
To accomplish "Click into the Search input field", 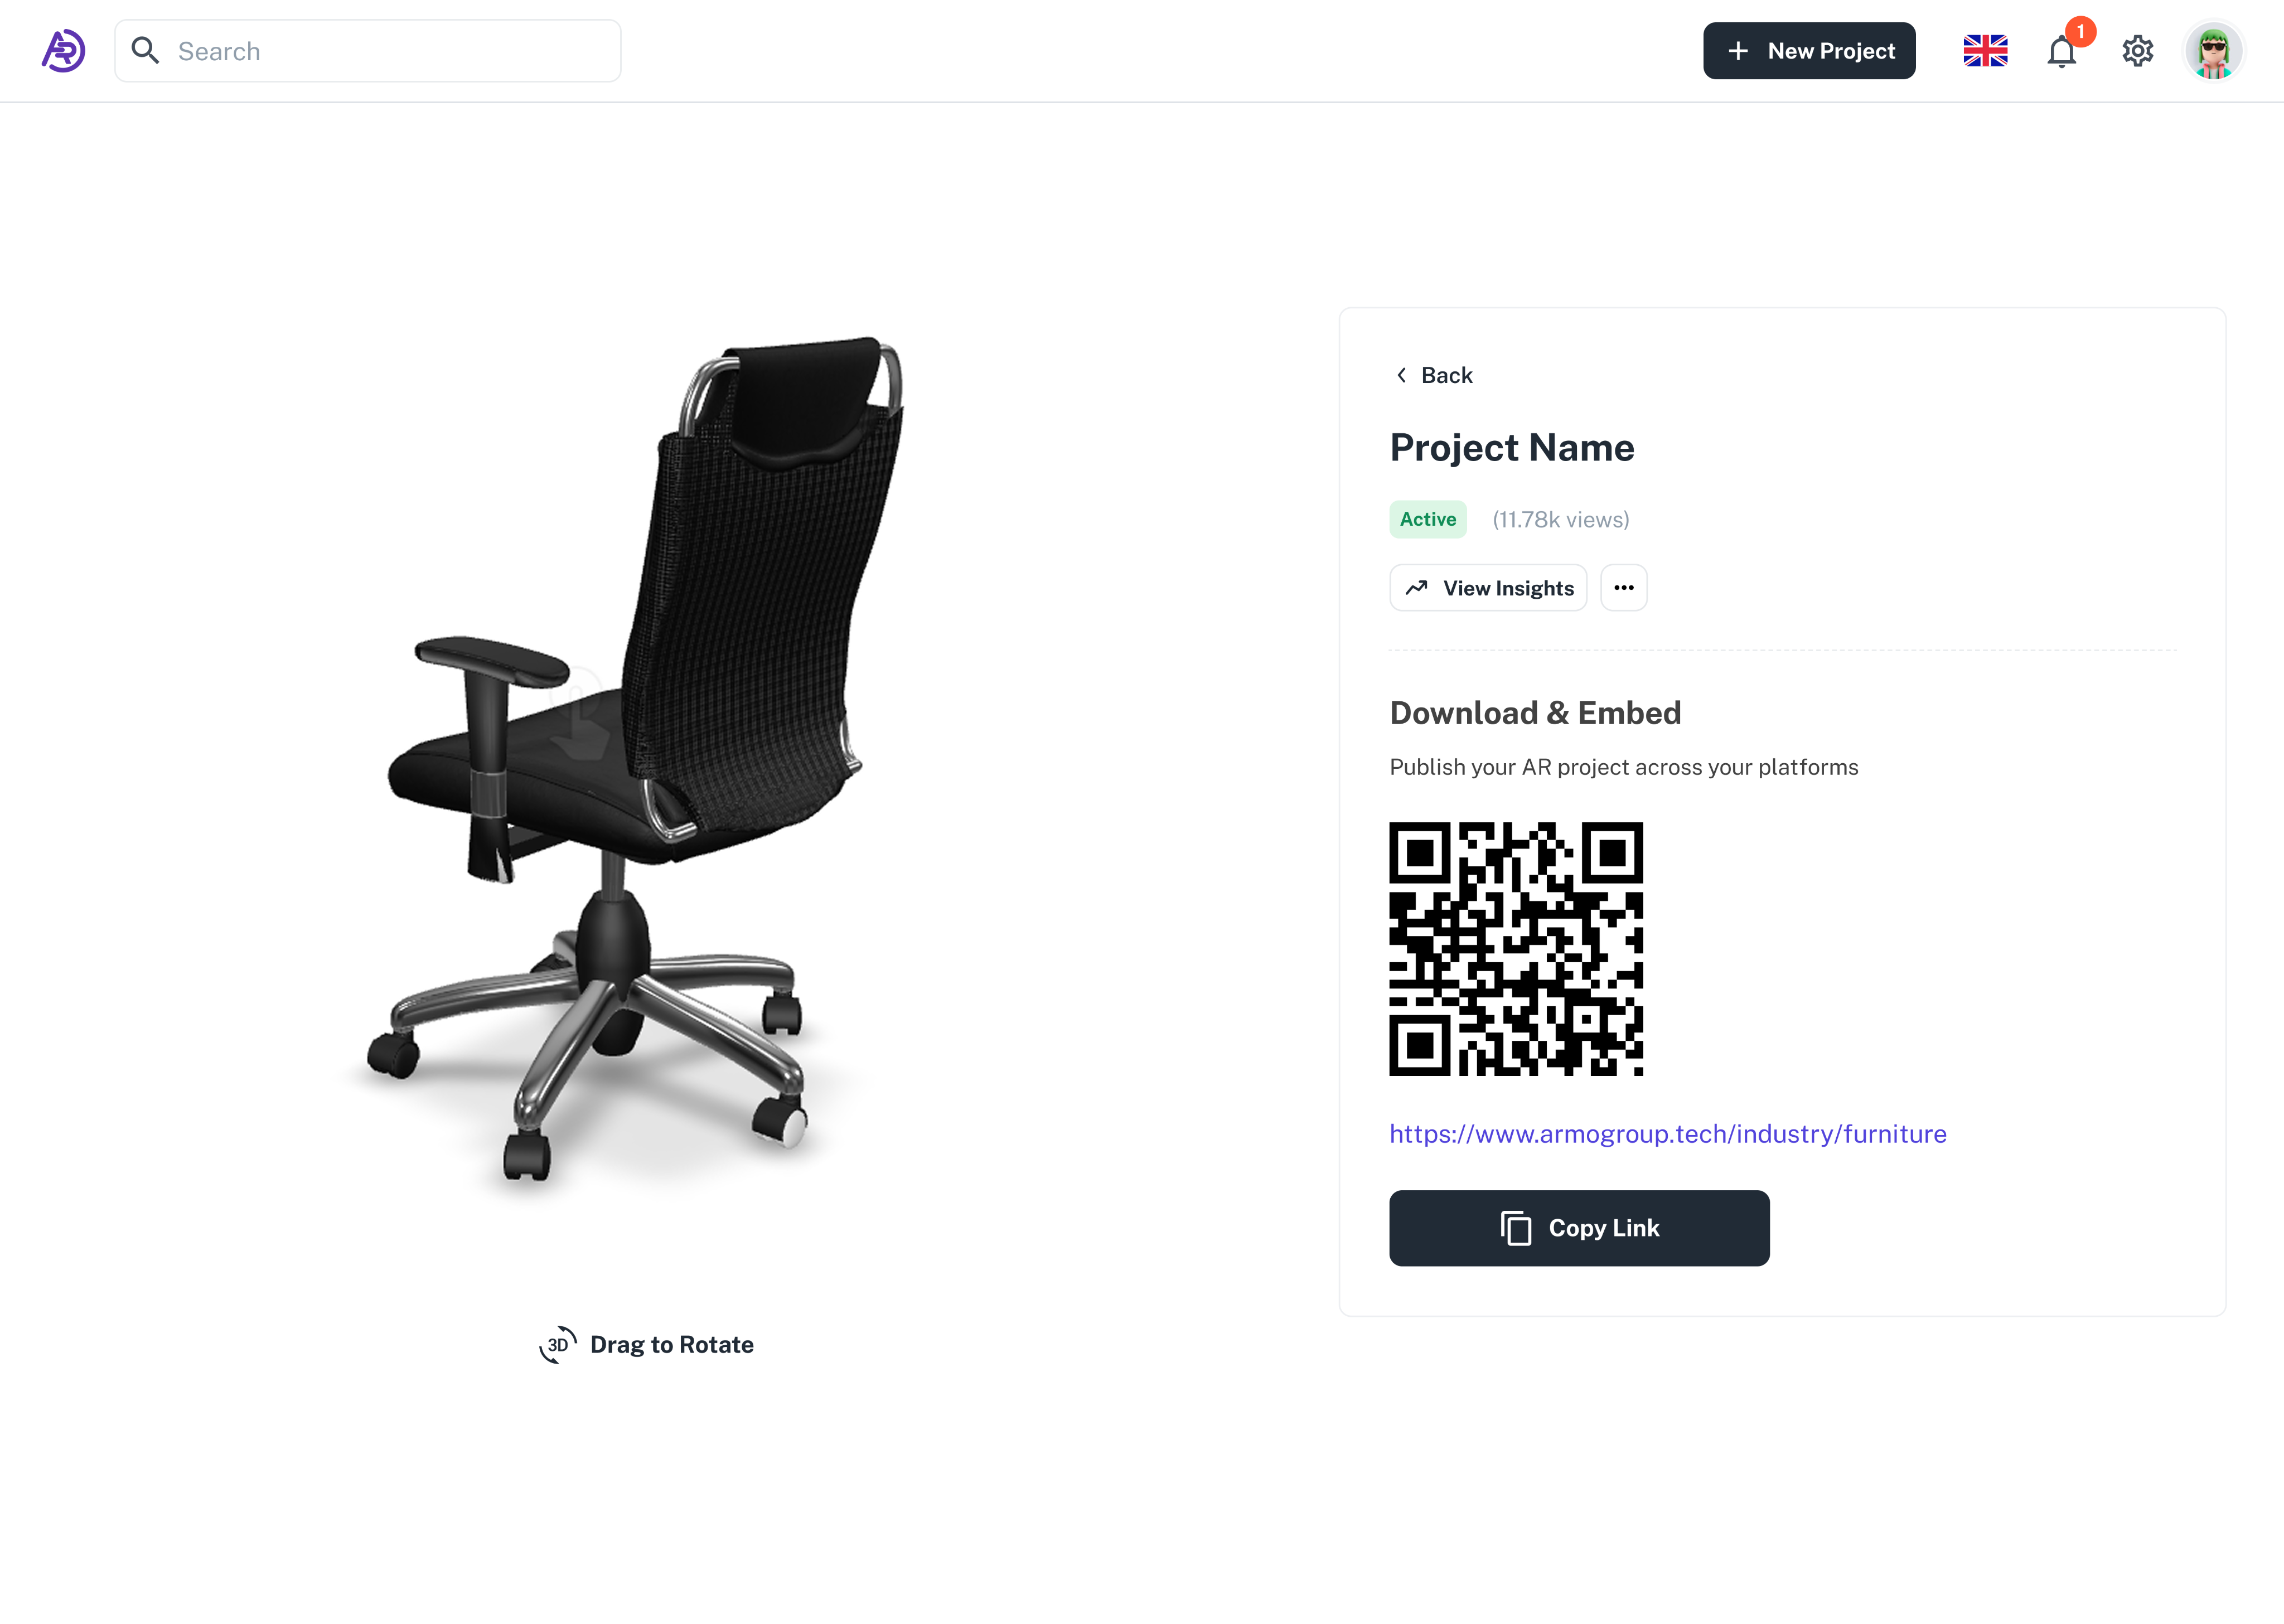I will coord(367,51).
